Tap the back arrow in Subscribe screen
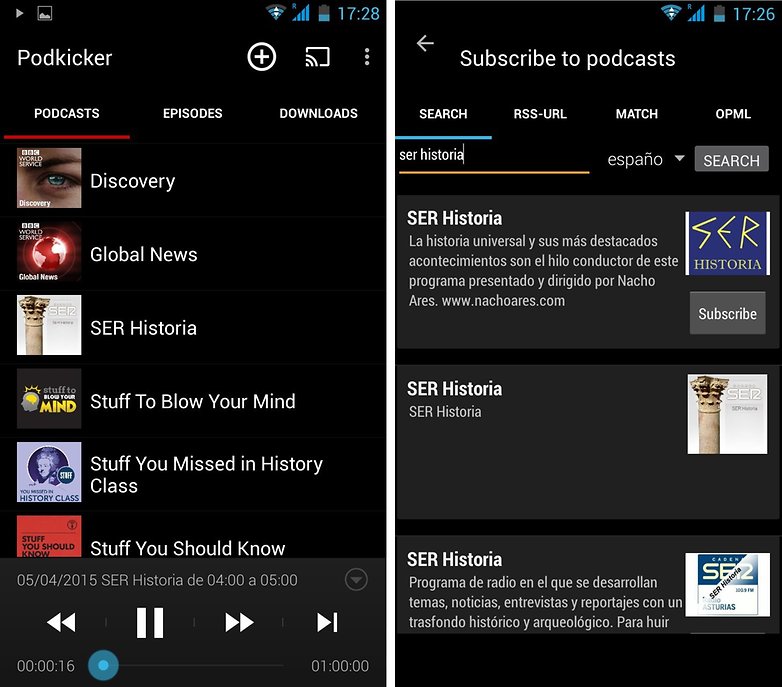 click(x=425, y=43)
